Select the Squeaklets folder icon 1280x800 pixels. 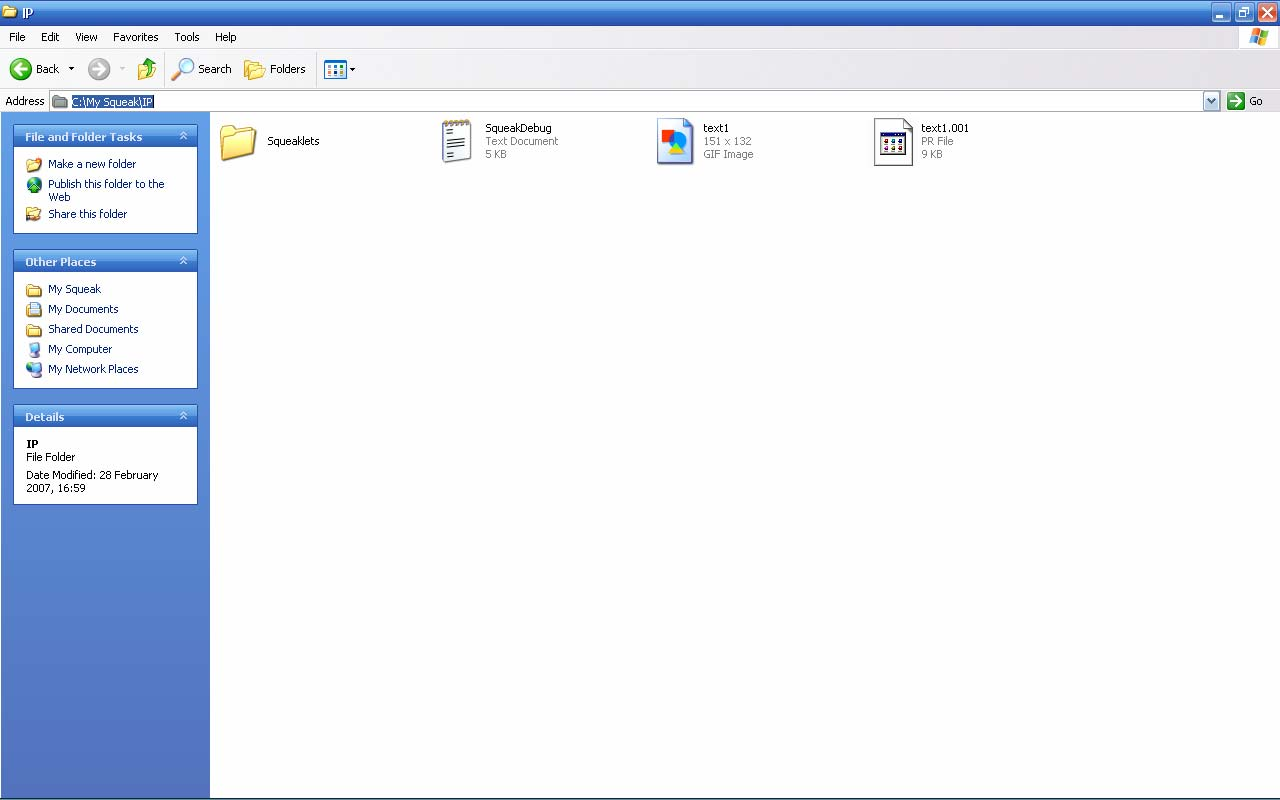[x=238, y=141]
